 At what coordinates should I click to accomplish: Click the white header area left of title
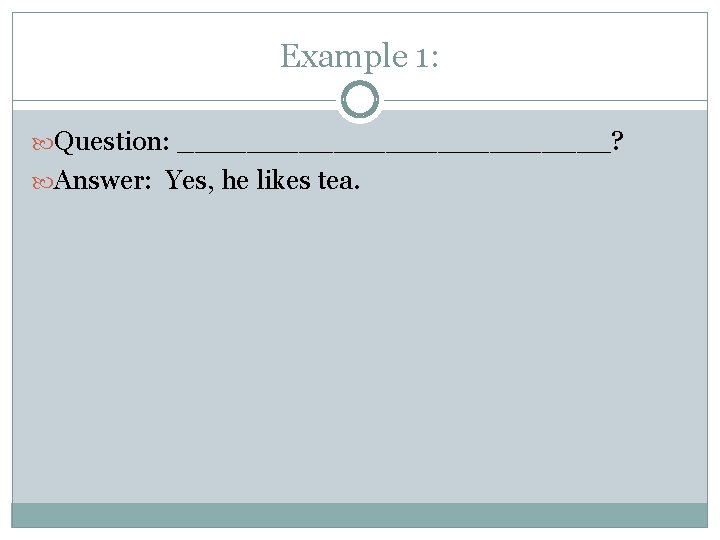coord(140,56)
